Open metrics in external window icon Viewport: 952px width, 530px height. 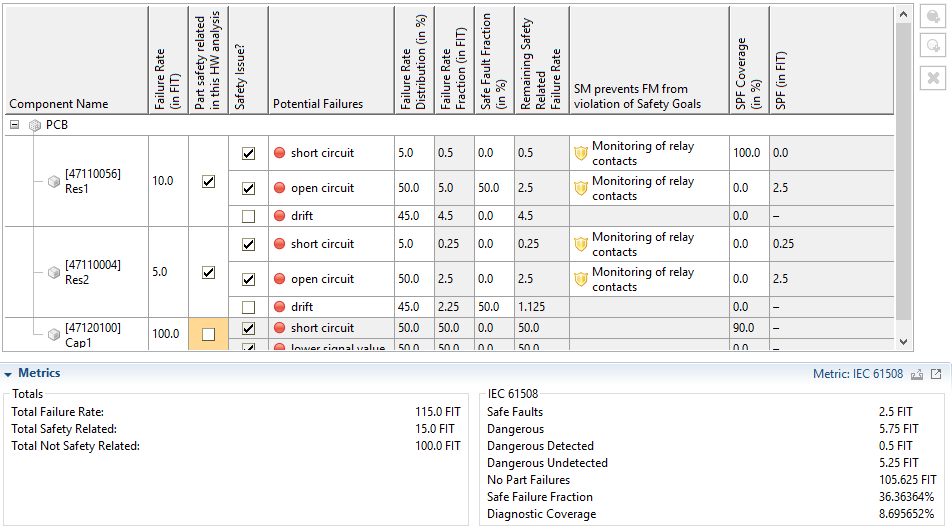(x=936, y=374)
